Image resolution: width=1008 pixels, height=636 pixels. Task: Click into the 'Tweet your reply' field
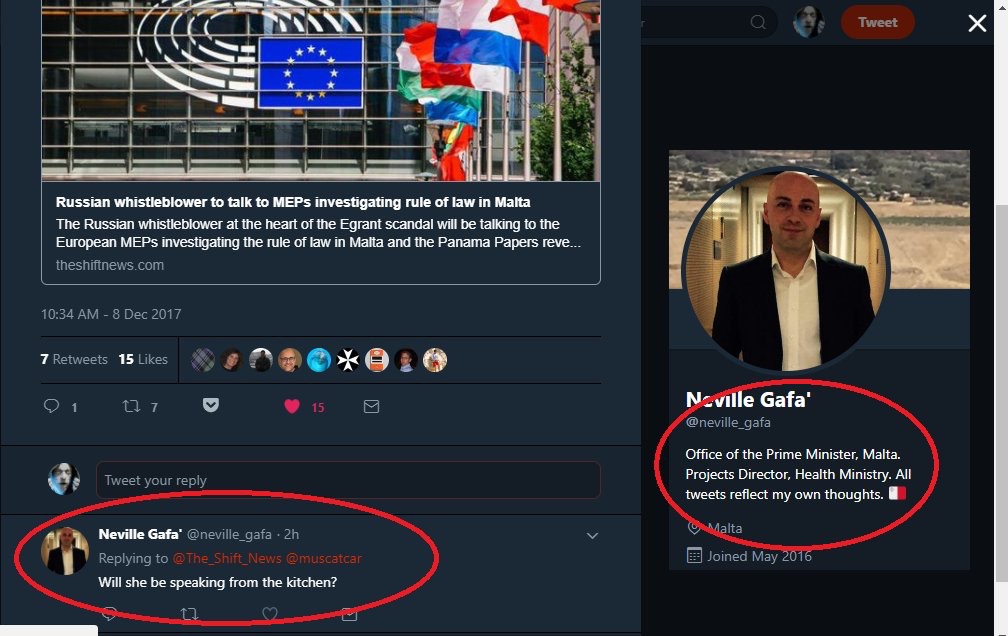347,480
